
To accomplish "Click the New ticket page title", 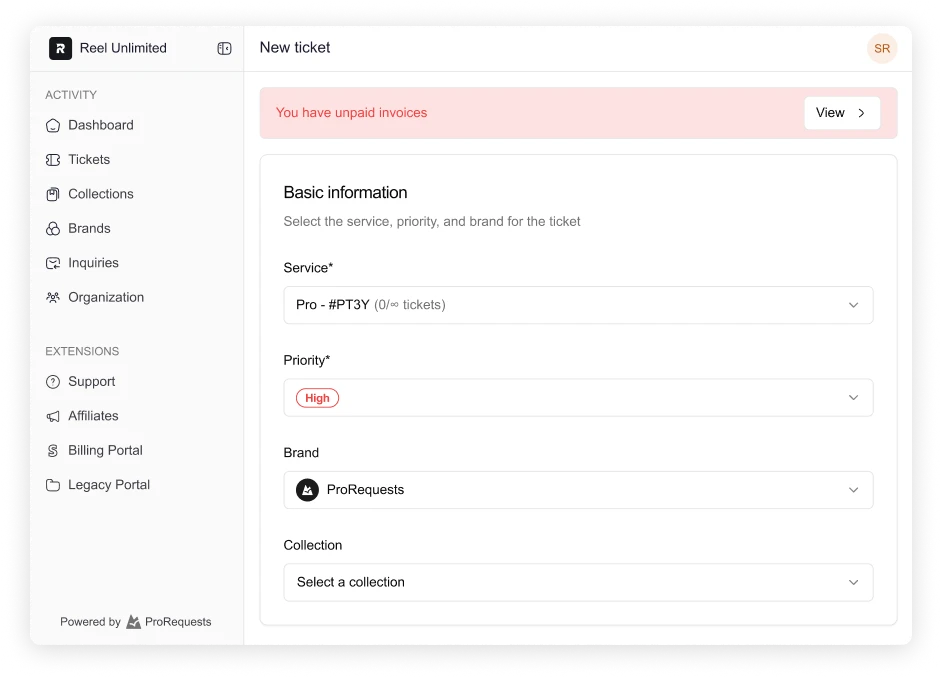I will (x=295, y=47).
